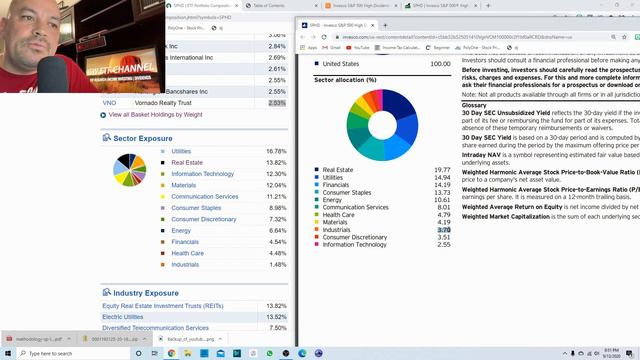Close the Table of Contents tab
The height and width of the screenshot is (360, 640).
[x=316, y=6]
